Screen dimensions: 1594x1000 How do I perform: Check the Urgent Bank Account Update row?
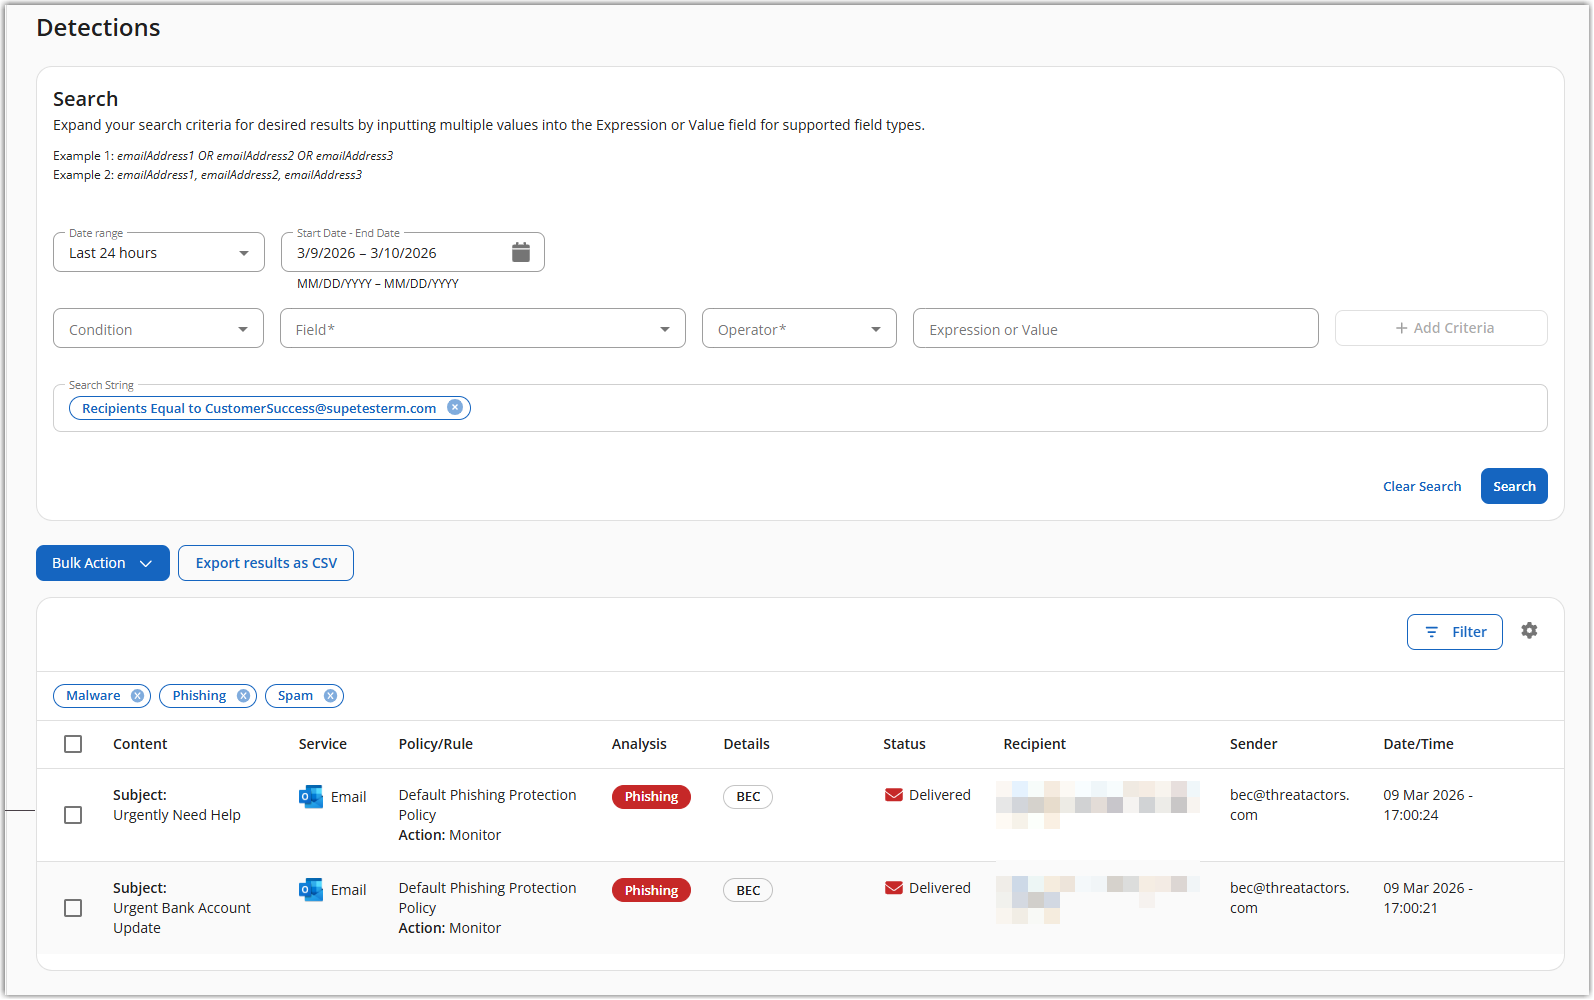(x=73, y=908)
